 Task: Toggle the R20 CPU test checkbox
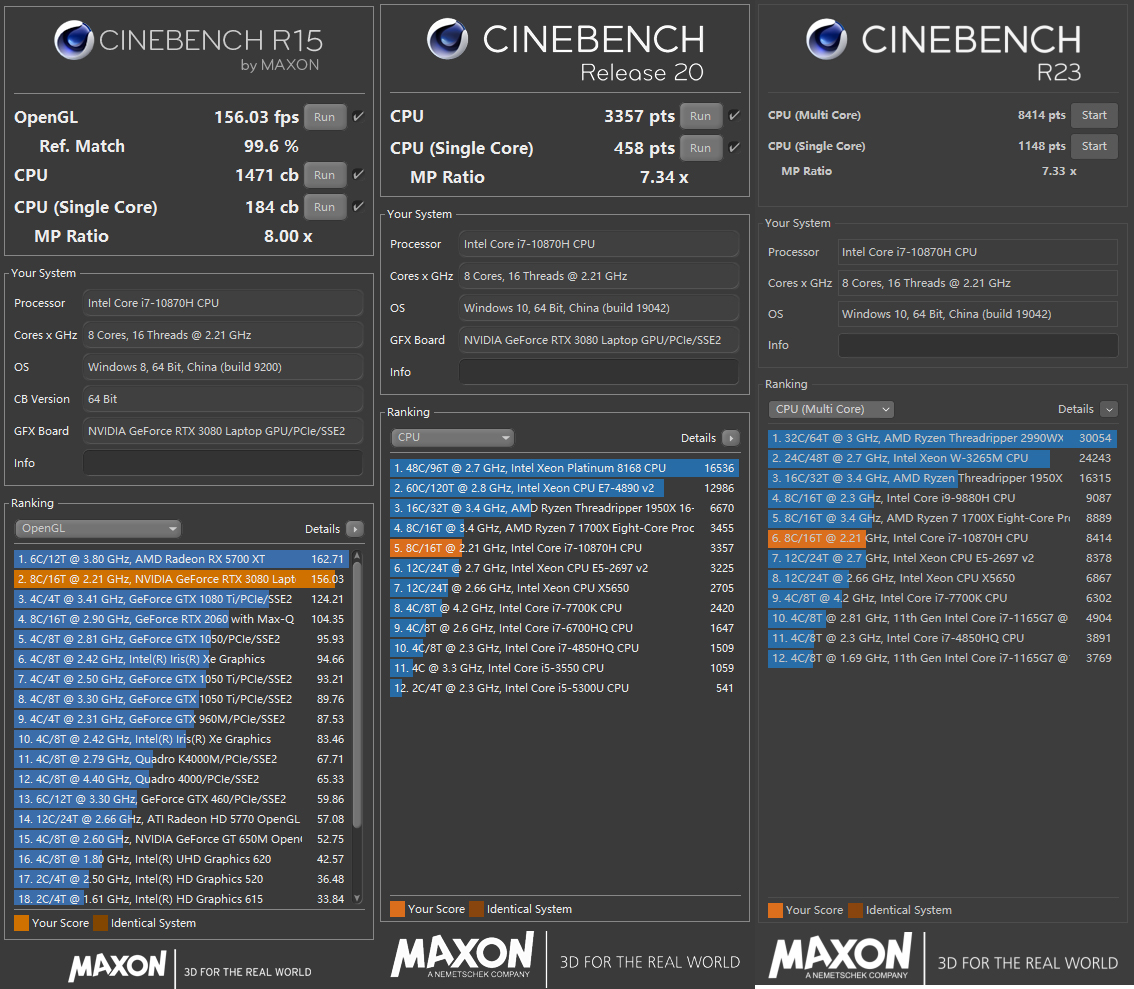(x=734, y=116)
